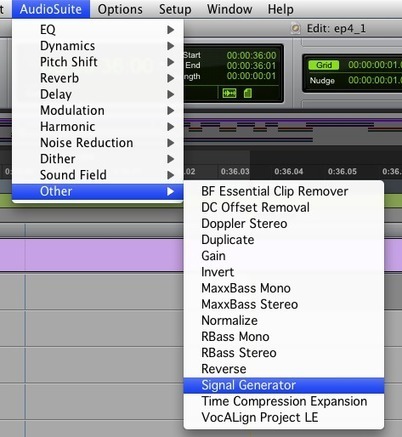Click the session icon beside Edit: ep4_1
Viewport: 402px width, 437px height.
[296, 29]
